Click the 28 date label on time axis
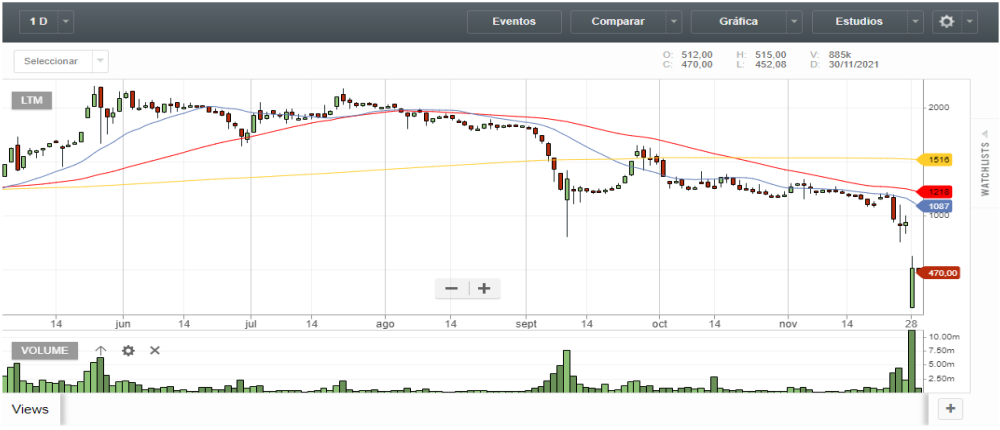 point(911,324)
